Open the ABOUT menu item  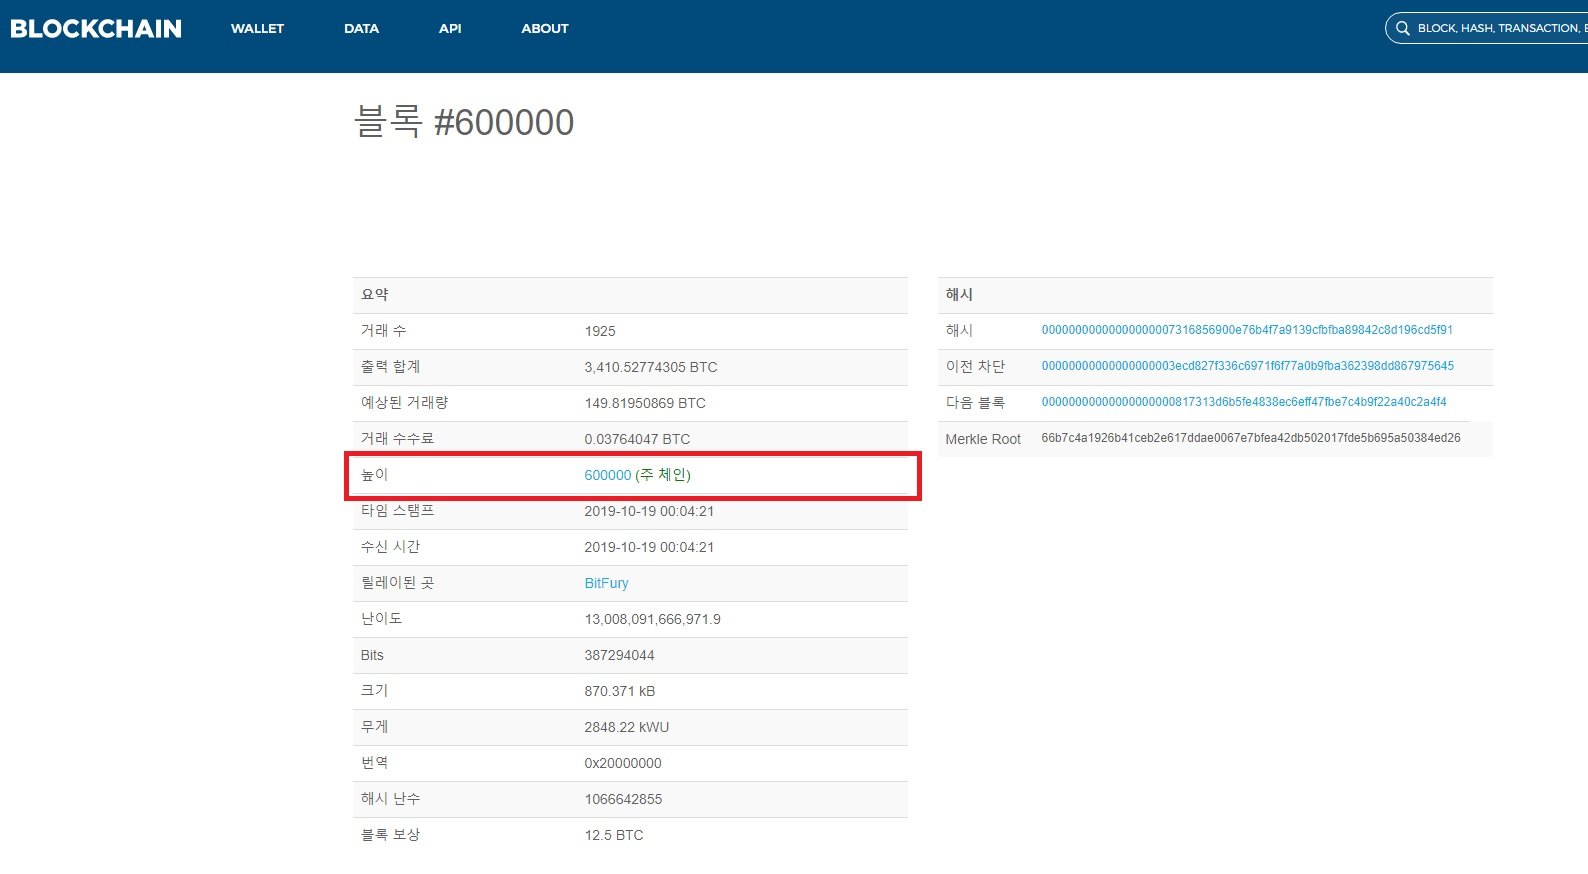point(544,29)
